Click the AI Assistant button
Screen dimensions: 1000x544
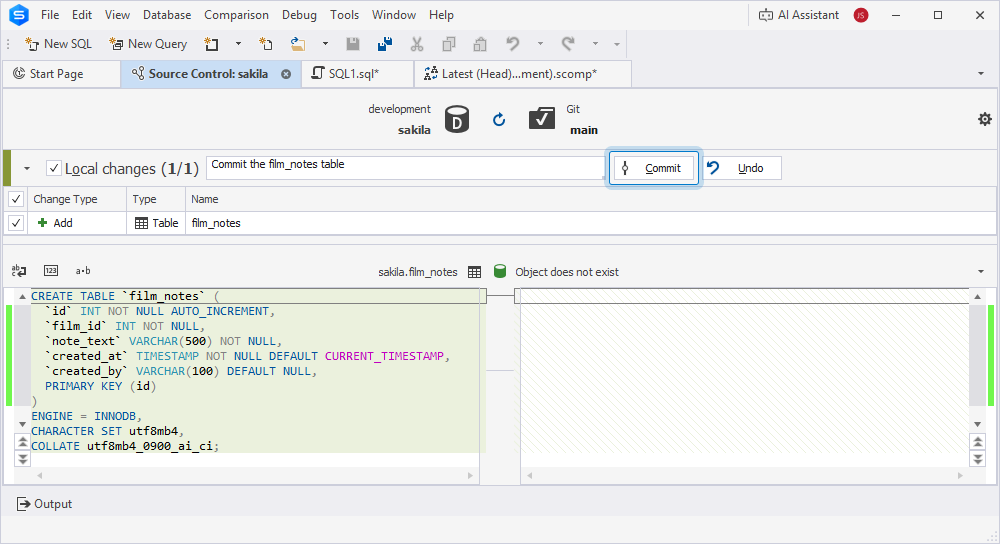tap(799, 15)
